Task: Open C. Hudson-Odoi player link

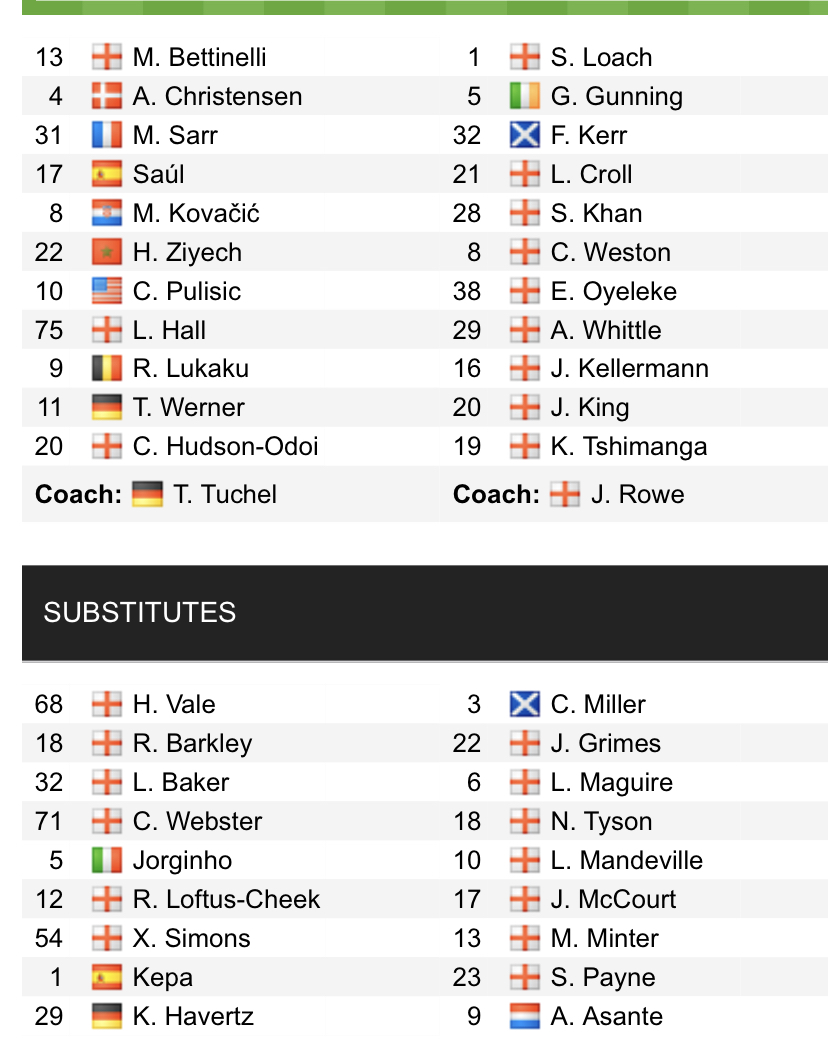Action: [225, 446]
